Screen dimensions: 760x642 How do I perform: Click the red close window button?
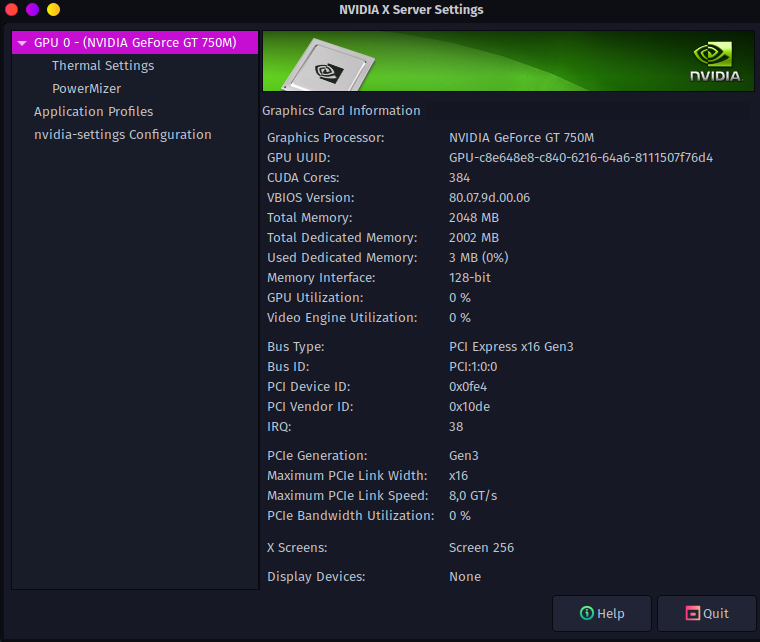pos(11,9)
